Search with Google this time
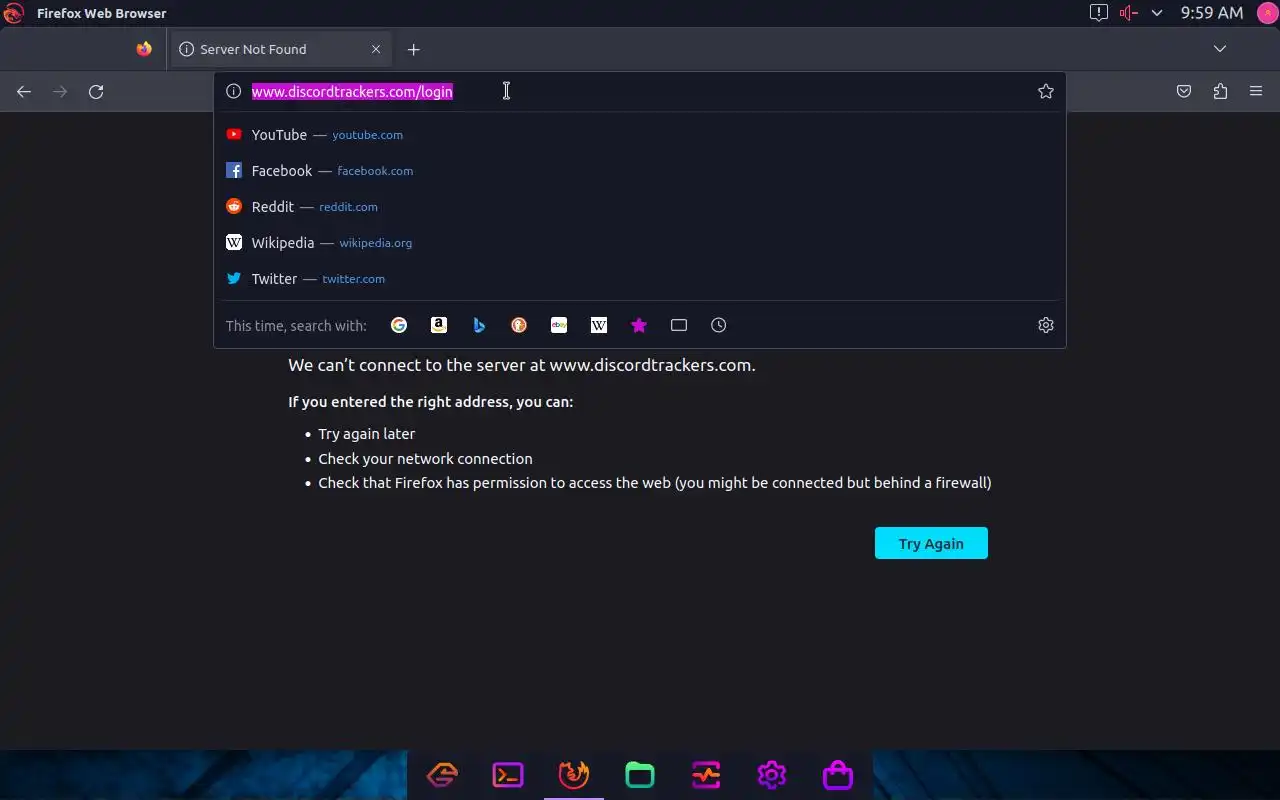The height and width of the screenshot is (800, 1280). (399, 325)
